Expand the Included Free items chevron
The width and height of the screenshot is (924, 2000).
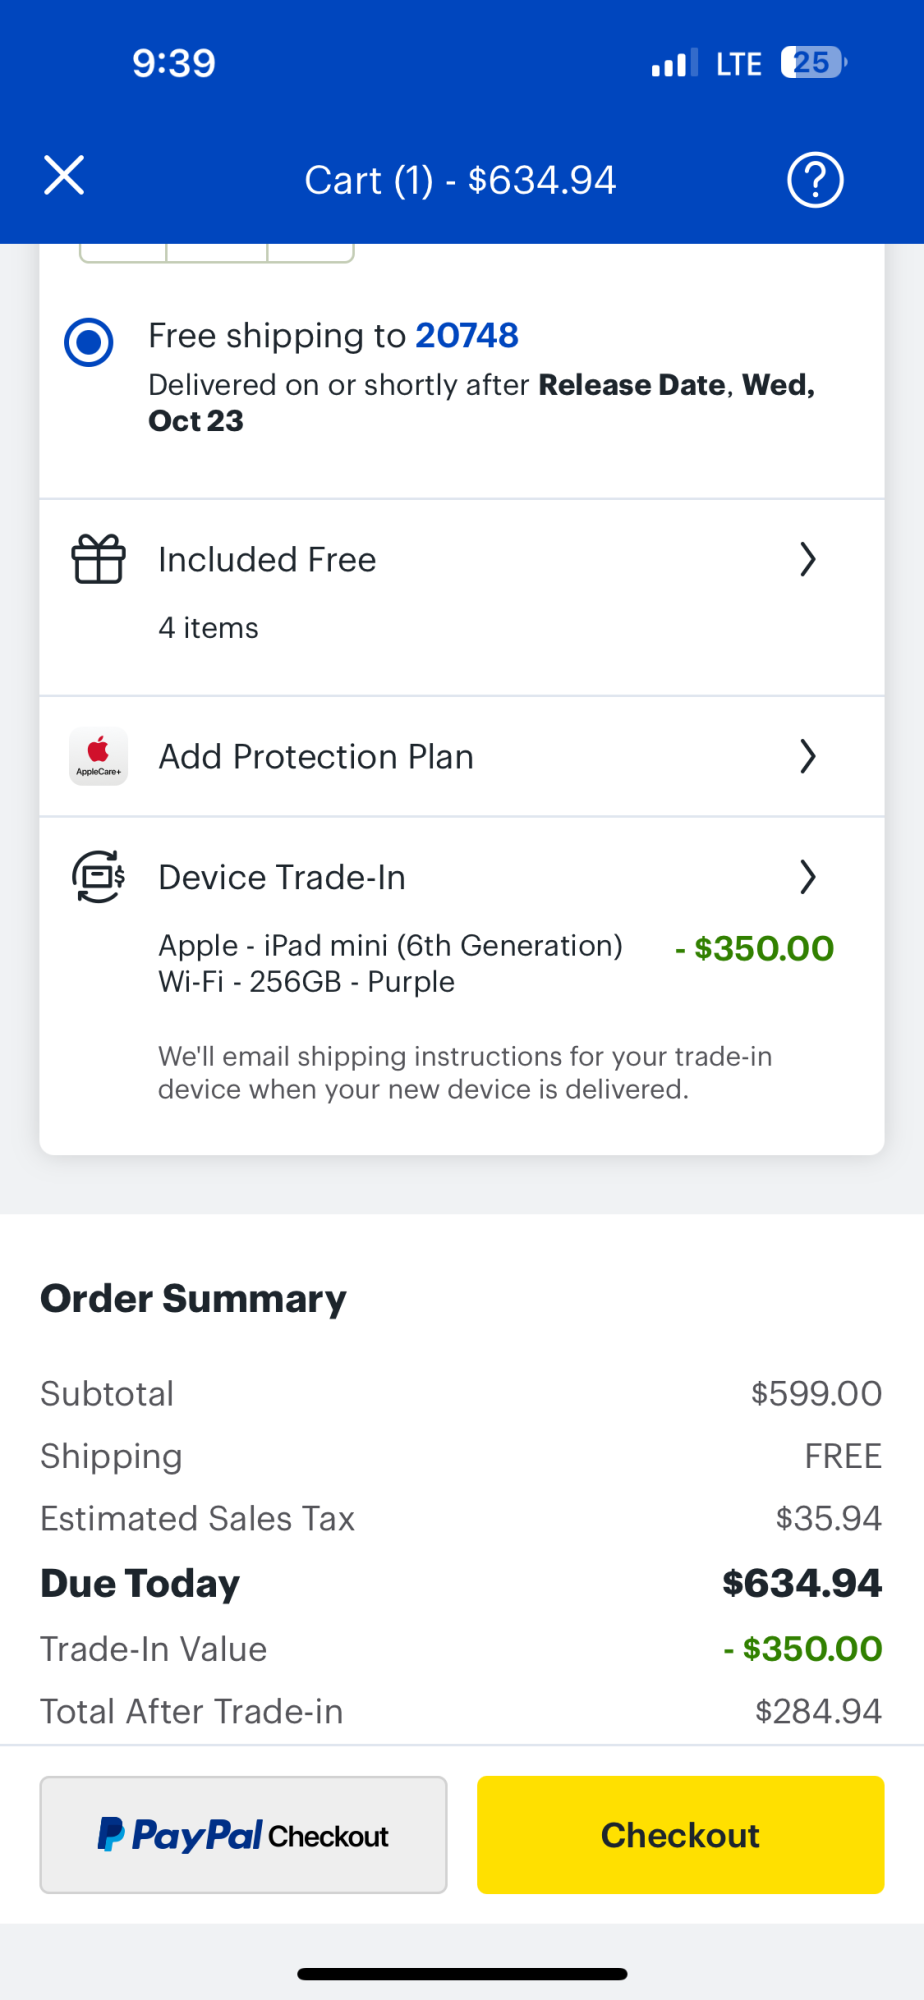point(808,560)
